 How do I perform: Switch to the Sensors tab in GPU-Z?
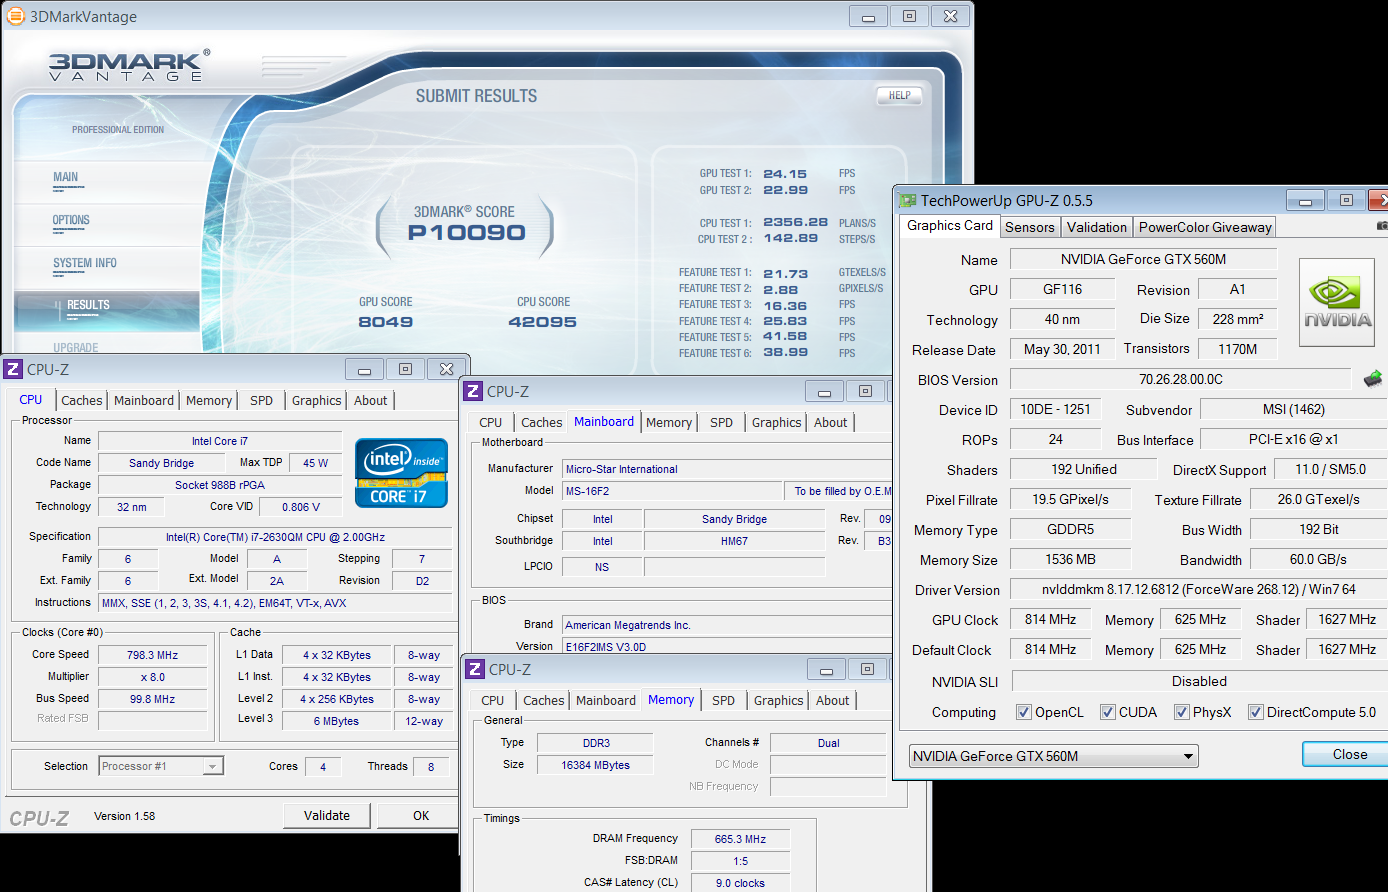click(x=1029, y=227)
